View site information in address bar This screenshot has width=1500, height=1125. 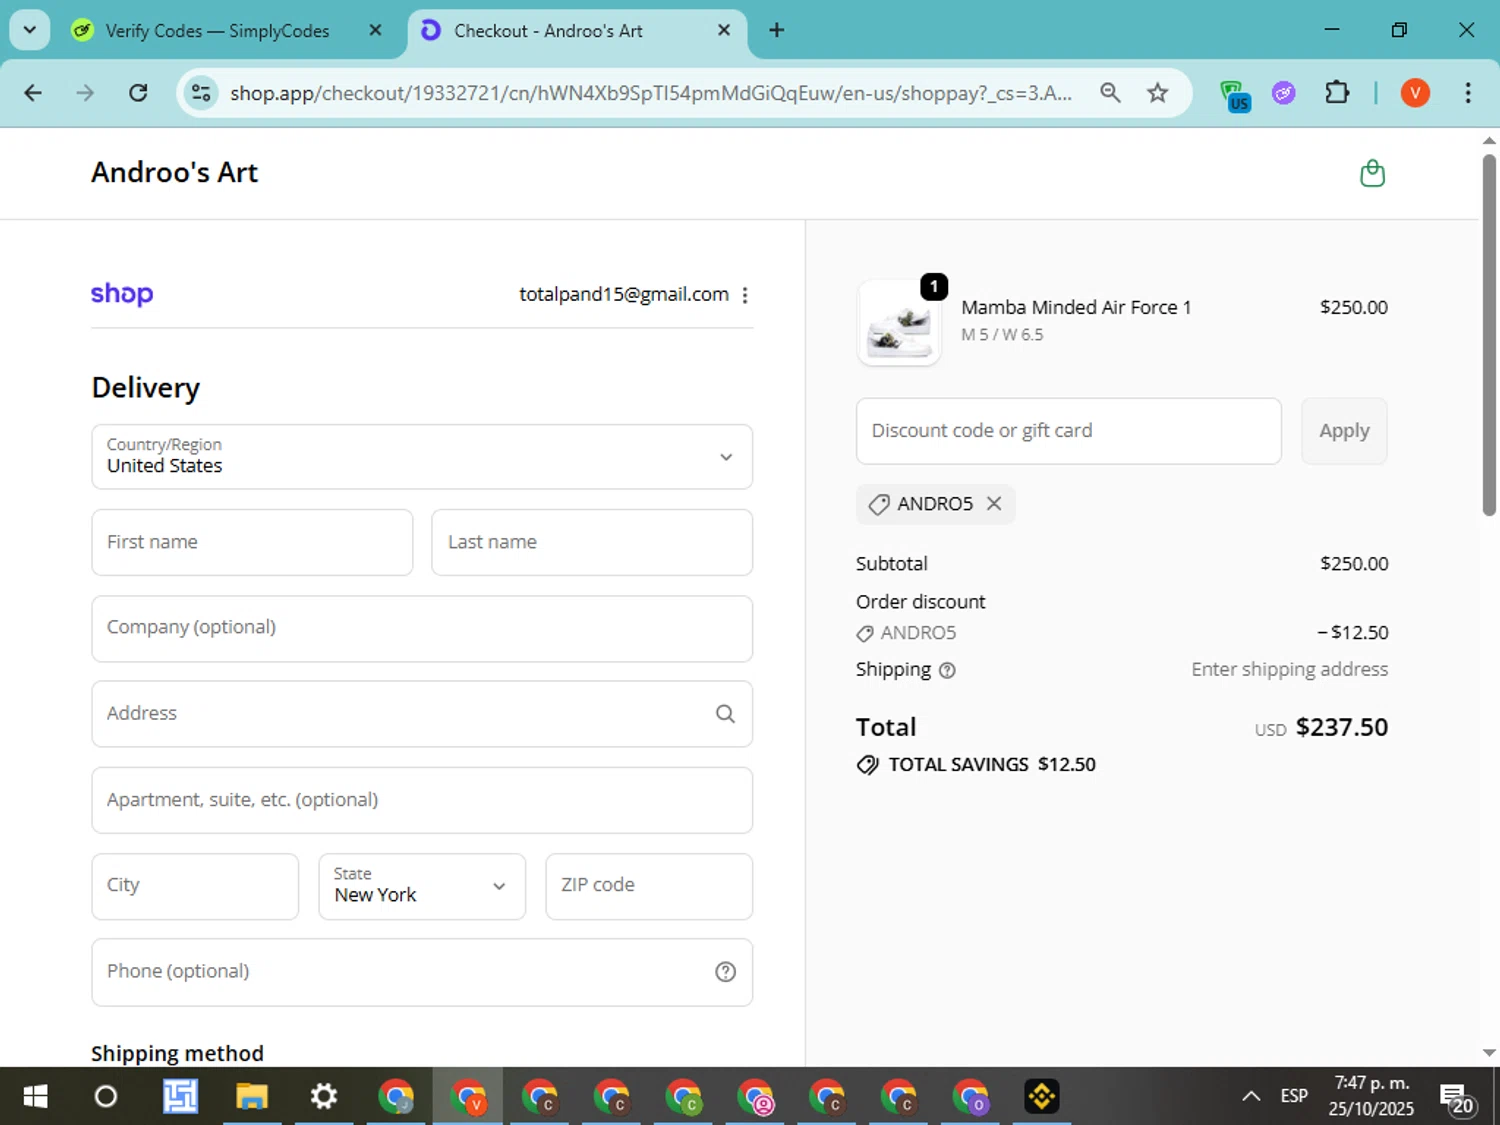tap(201, 93)
